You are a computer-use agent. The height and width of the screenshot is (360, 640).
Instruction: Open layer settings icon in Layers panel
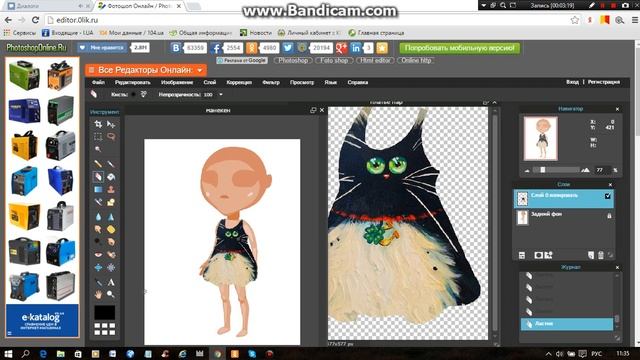pyautogui.click(x=522, y=255)
